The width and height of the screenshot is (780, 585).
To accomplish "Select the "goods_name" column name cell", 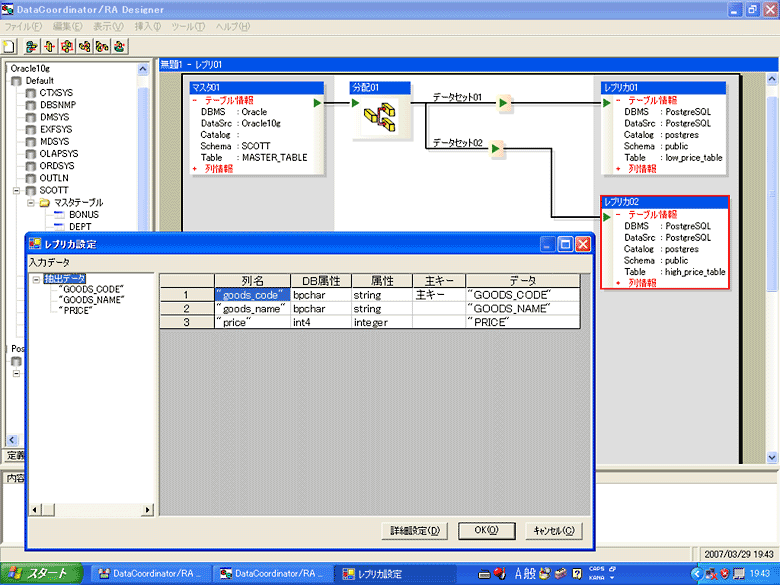I will [x=252, y=309].
